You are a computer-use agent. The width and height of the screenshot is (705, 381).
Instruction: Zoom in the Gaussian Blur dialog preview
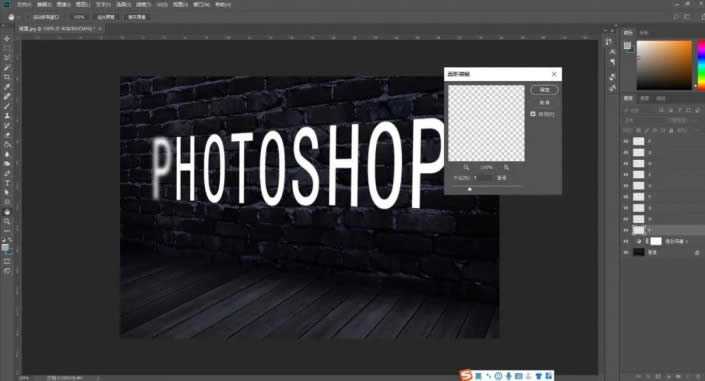[506, 167]
